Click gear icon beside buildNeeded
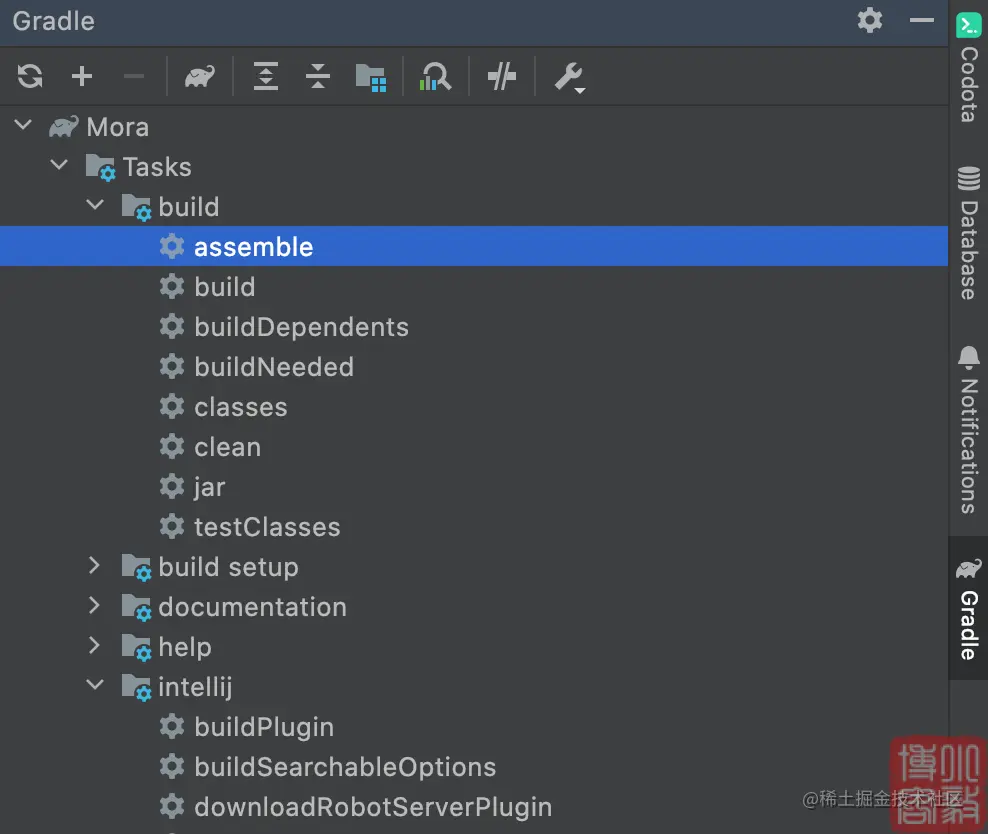Image resolution: width=988 pixels, height=834 pixels. 171,367
